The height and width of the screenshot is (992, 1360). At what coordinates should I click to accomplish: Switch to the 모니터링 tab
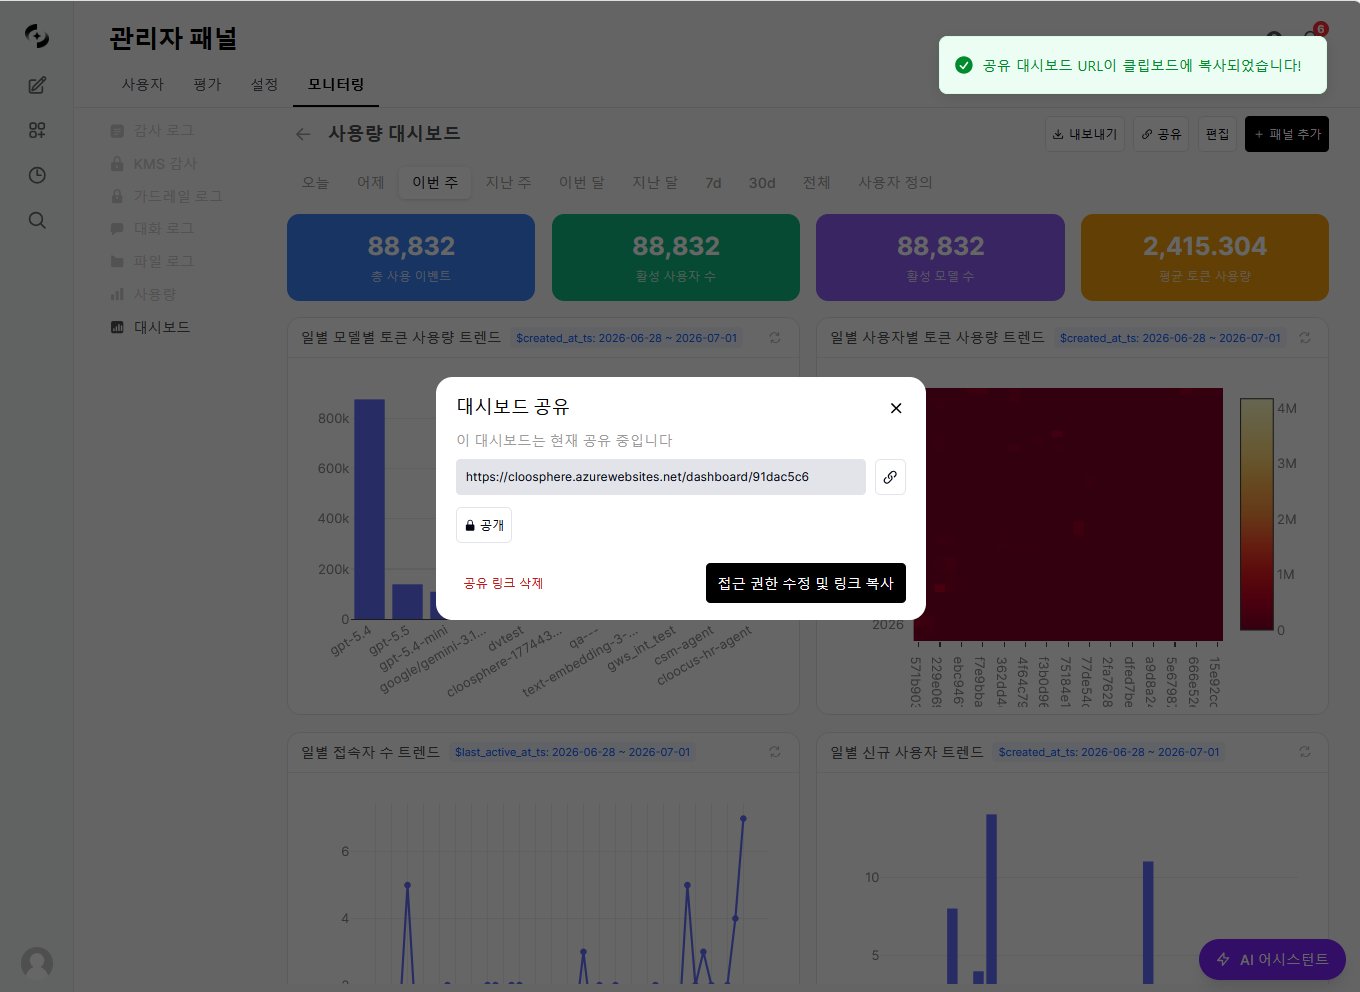tap(336, 85)
